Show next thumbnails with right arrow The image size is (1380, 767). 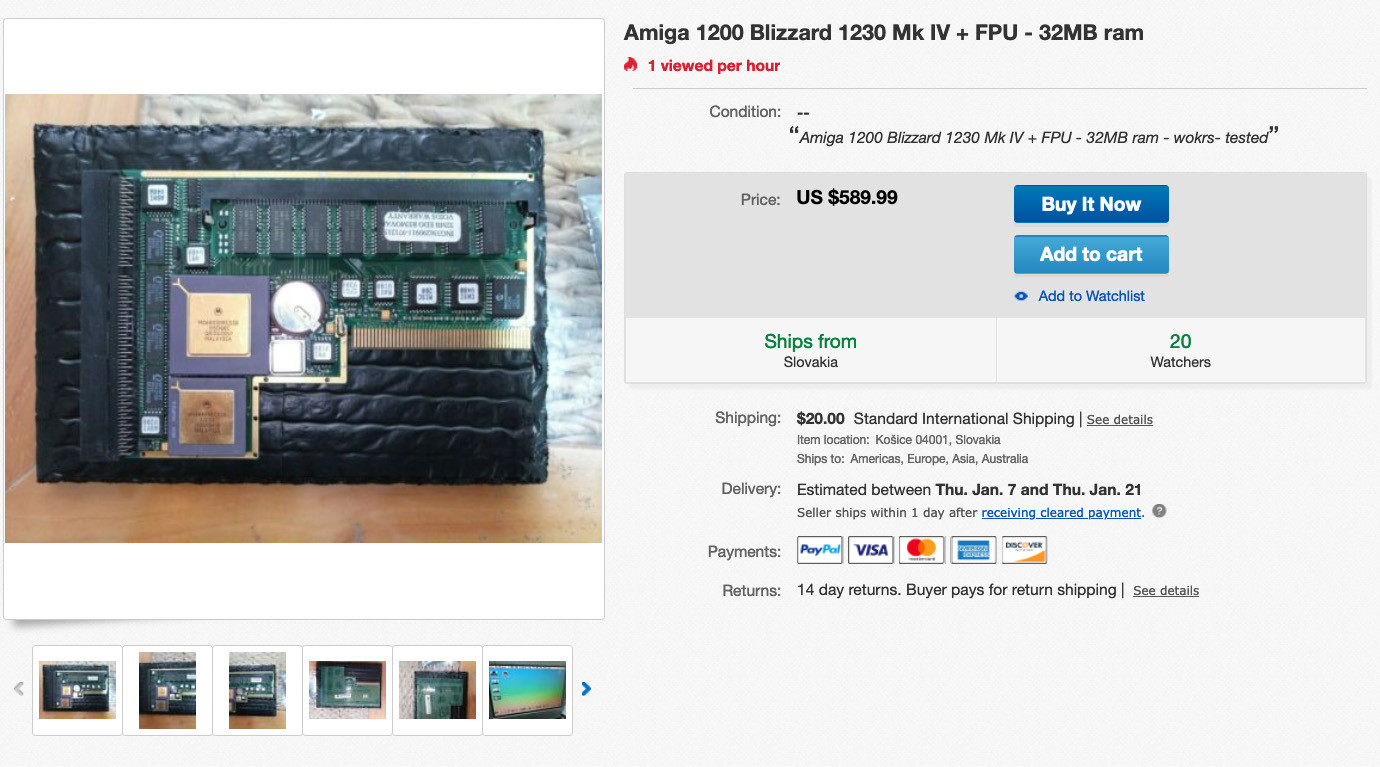click(x=587, y=689)
